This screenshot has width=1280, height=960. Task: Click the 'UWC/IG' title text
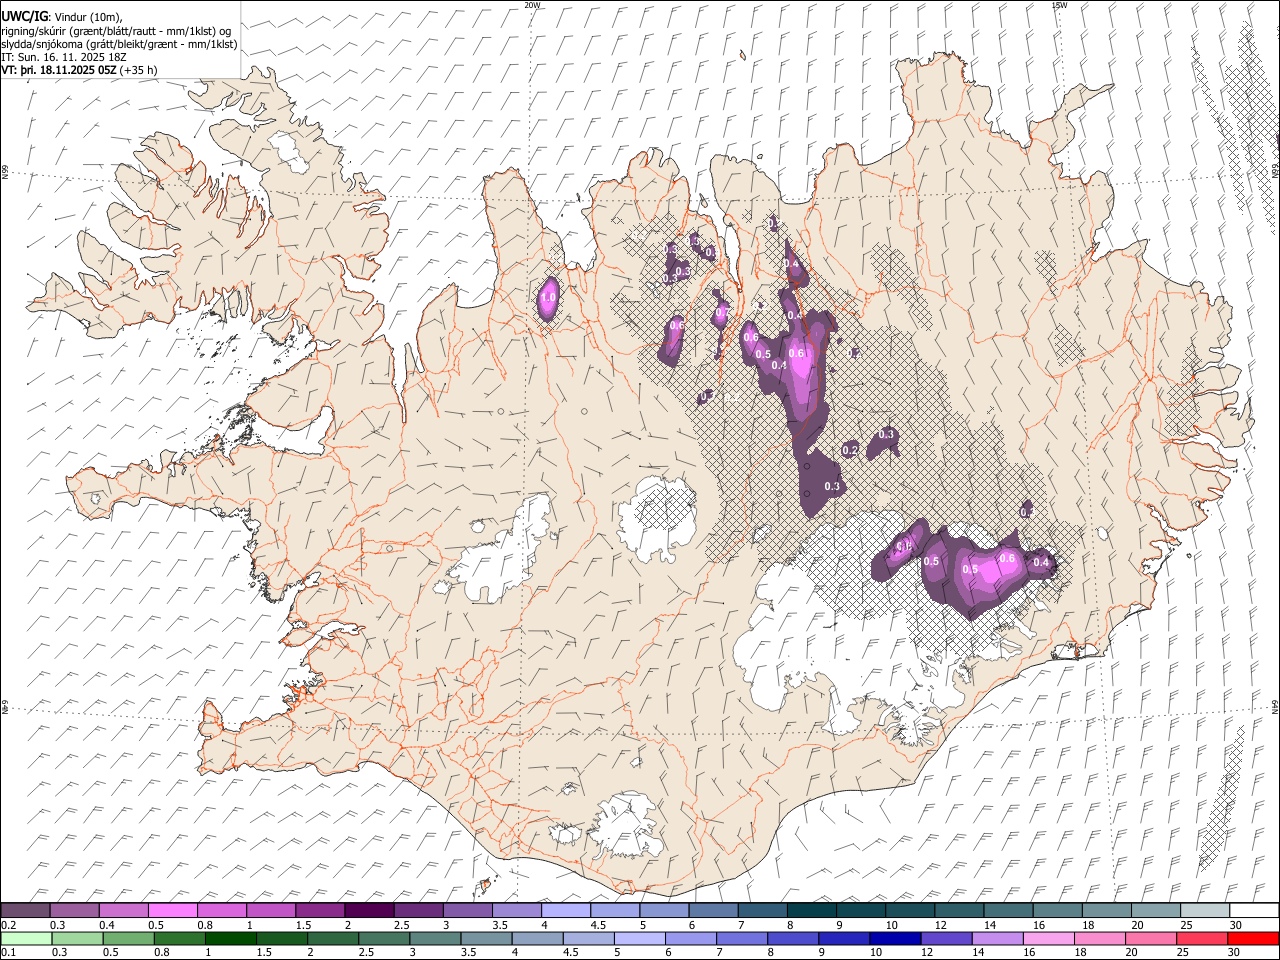coord(24,17)
